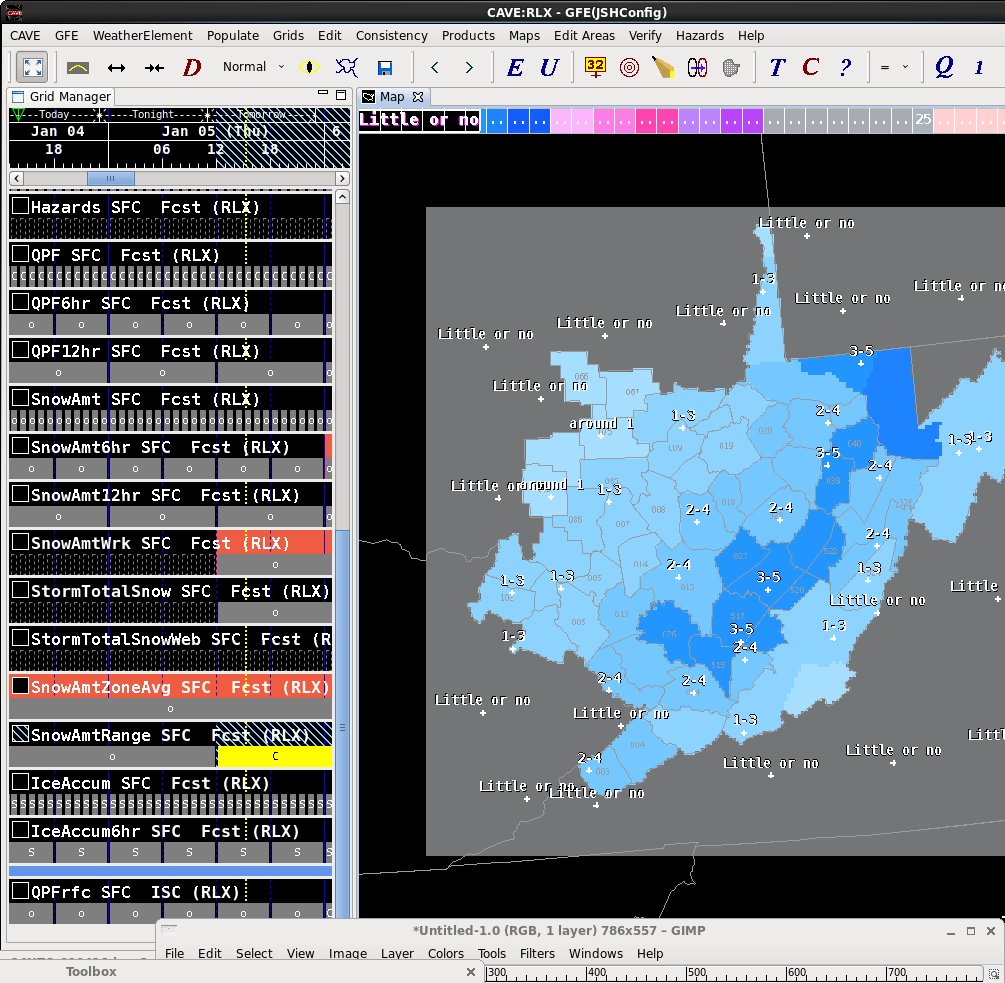Minimize the Grid Manager panel
Image resolution: width=1005 pixels, height=983 pixels.
(x=322, y=94)
